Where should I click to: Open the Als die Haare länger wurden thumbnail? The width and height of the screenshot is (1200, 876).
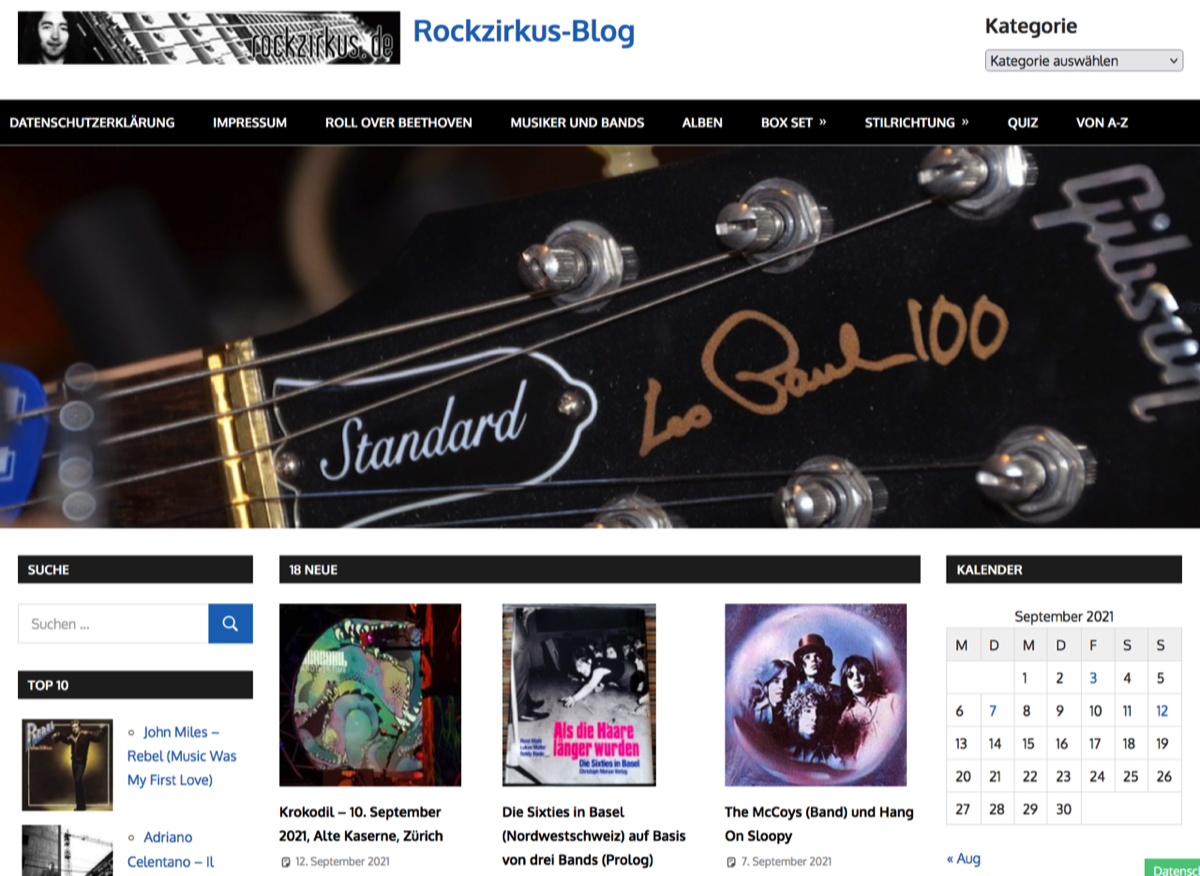click(579, 695)
